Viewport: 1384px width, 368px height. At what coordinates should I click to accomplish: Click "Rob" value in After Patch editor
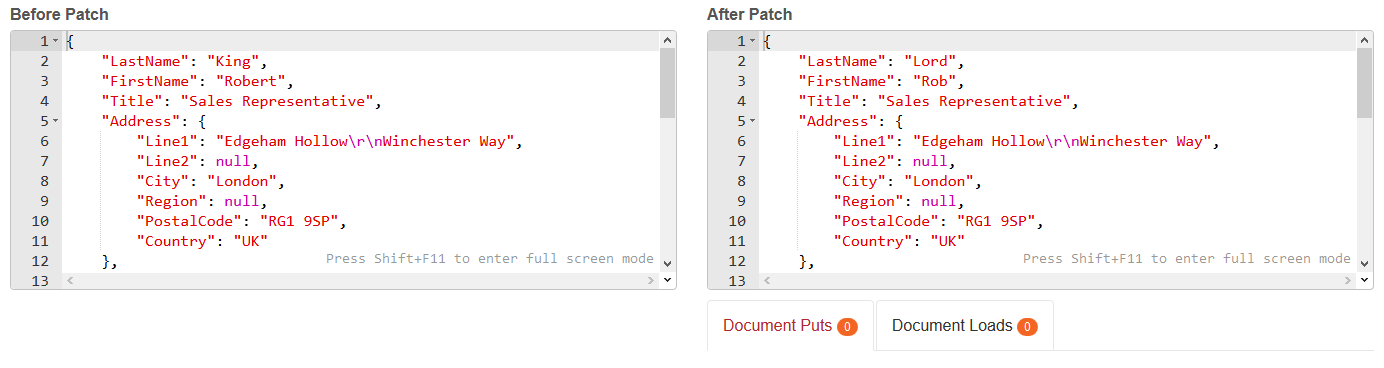click(x=935, y=81)
